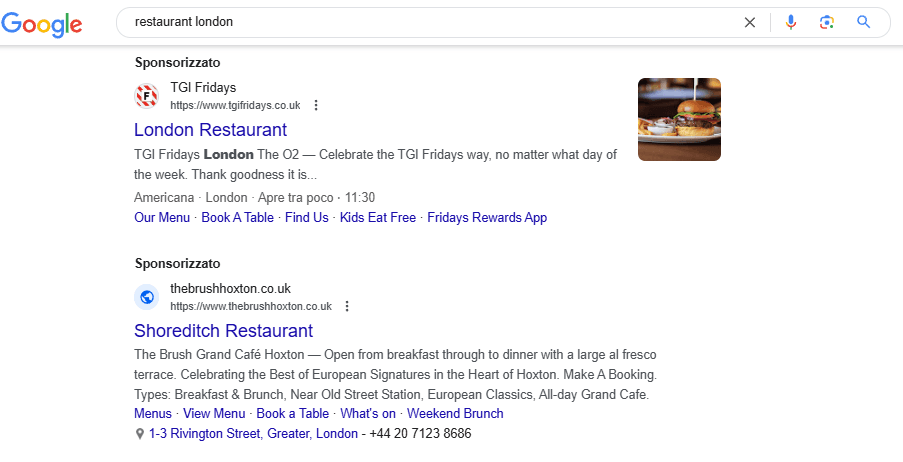Clear the search query with X icon
Image resolution: width=903 pixels, height=462 pixels.
[749, 22]
